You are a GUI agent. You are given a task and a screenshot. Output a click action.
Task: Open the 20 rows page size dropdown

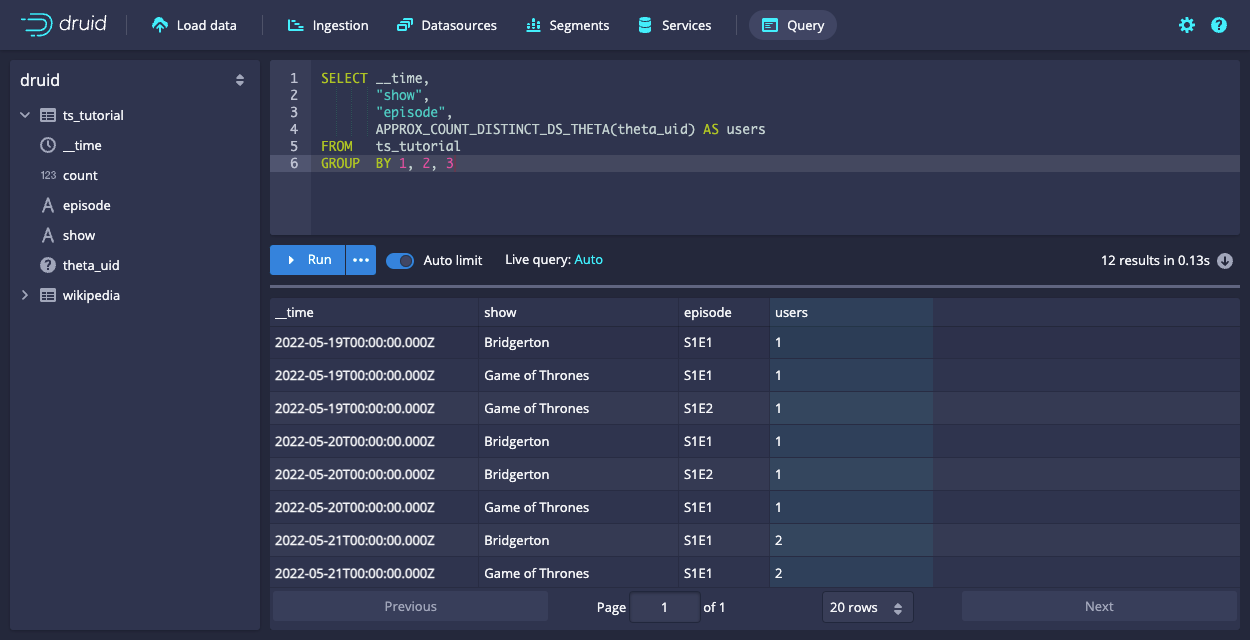(x=867, y=607)
